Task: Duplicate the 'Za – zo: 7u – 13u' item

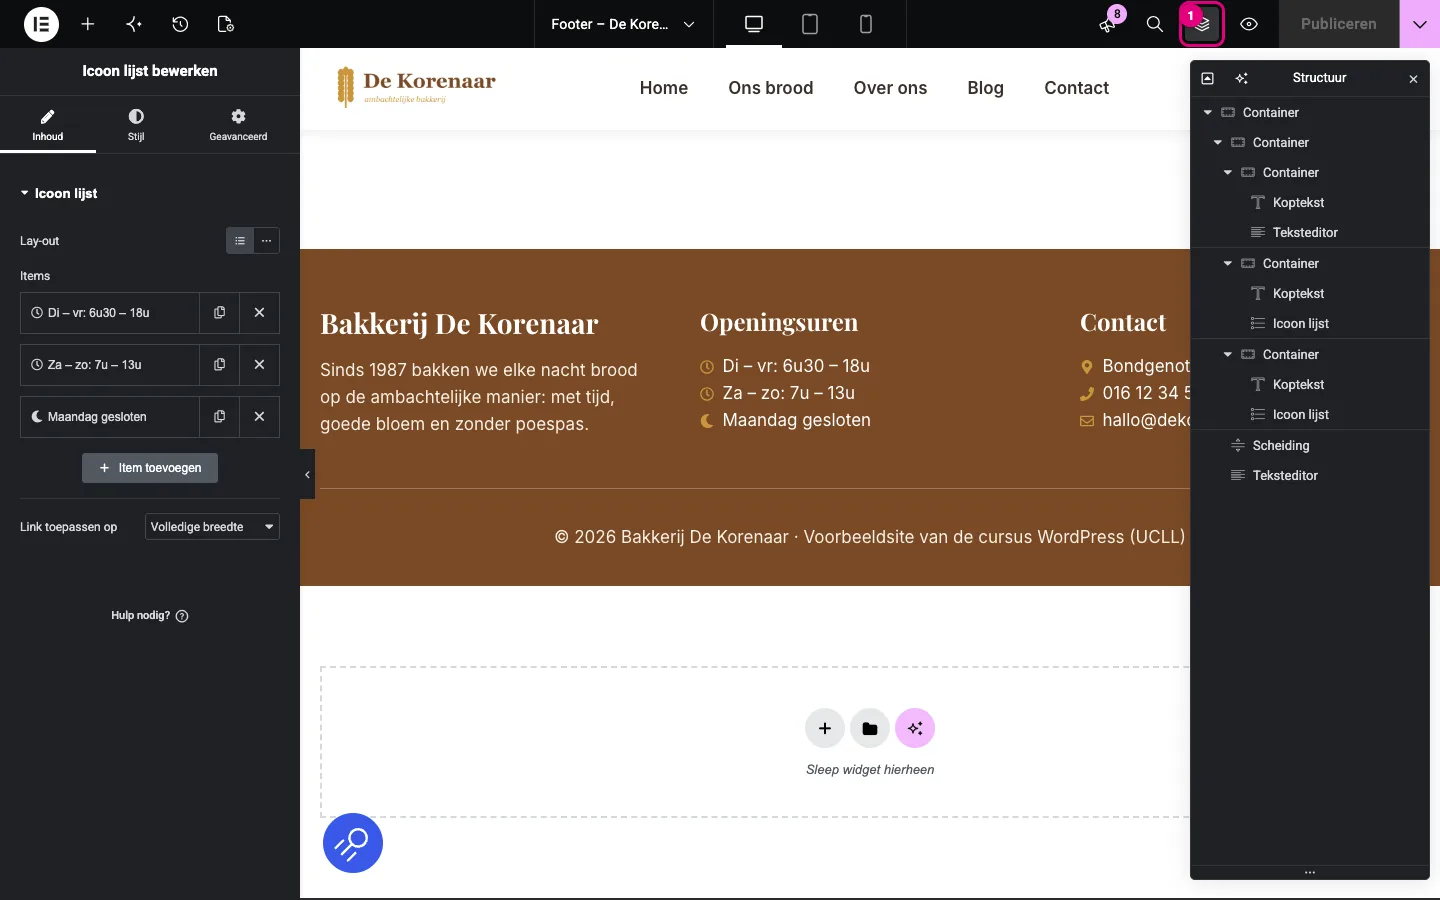Action: click(x=219, y=365)
